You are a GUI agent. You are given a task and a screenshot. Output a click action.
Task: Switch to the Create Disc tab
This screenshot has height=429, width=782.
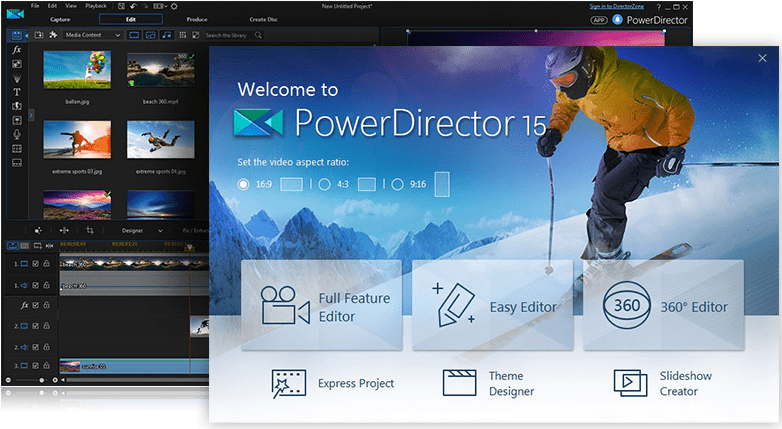coord(264,19)
